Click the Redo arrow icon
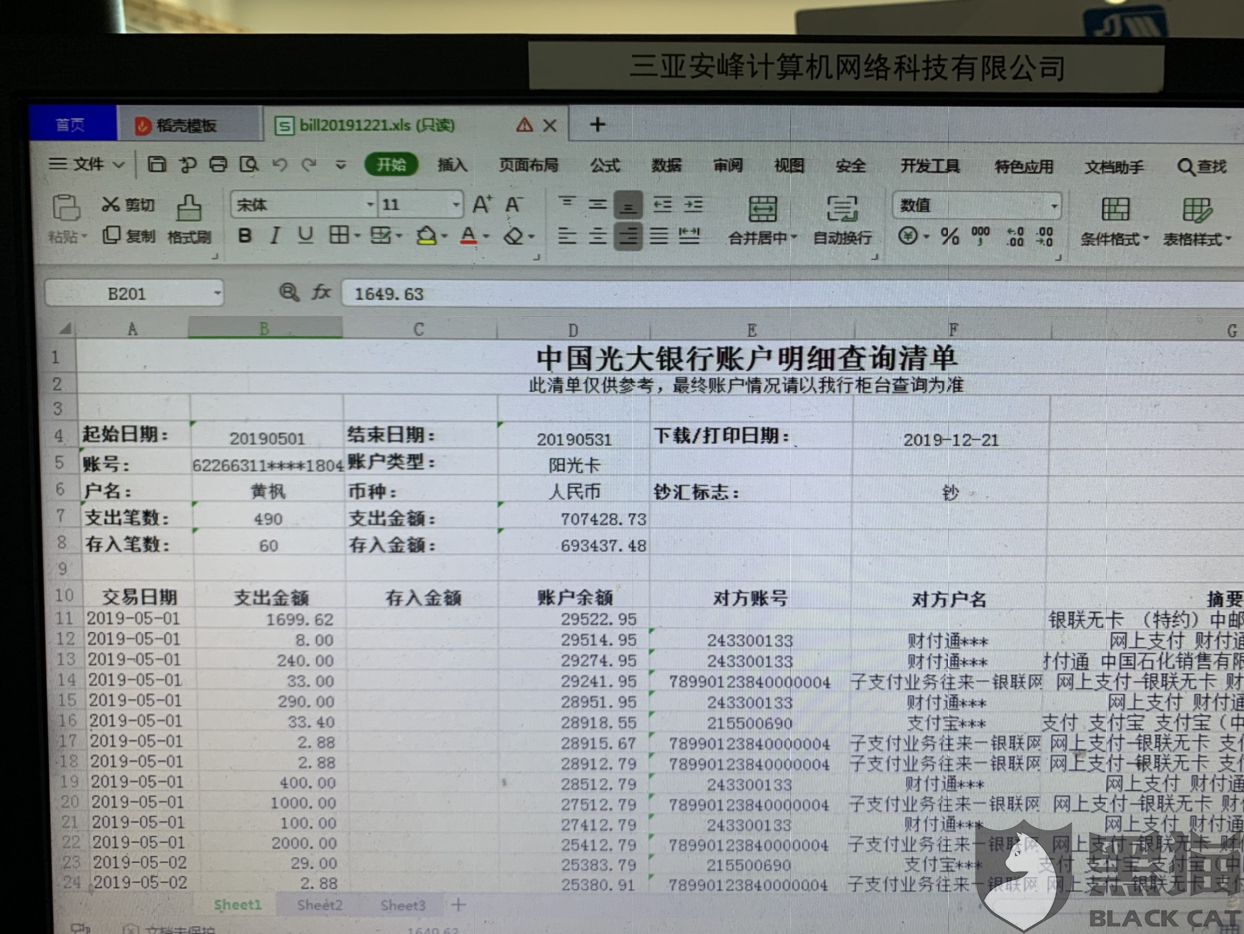Viewport: 1244px width, 934px height. point(309,165)
